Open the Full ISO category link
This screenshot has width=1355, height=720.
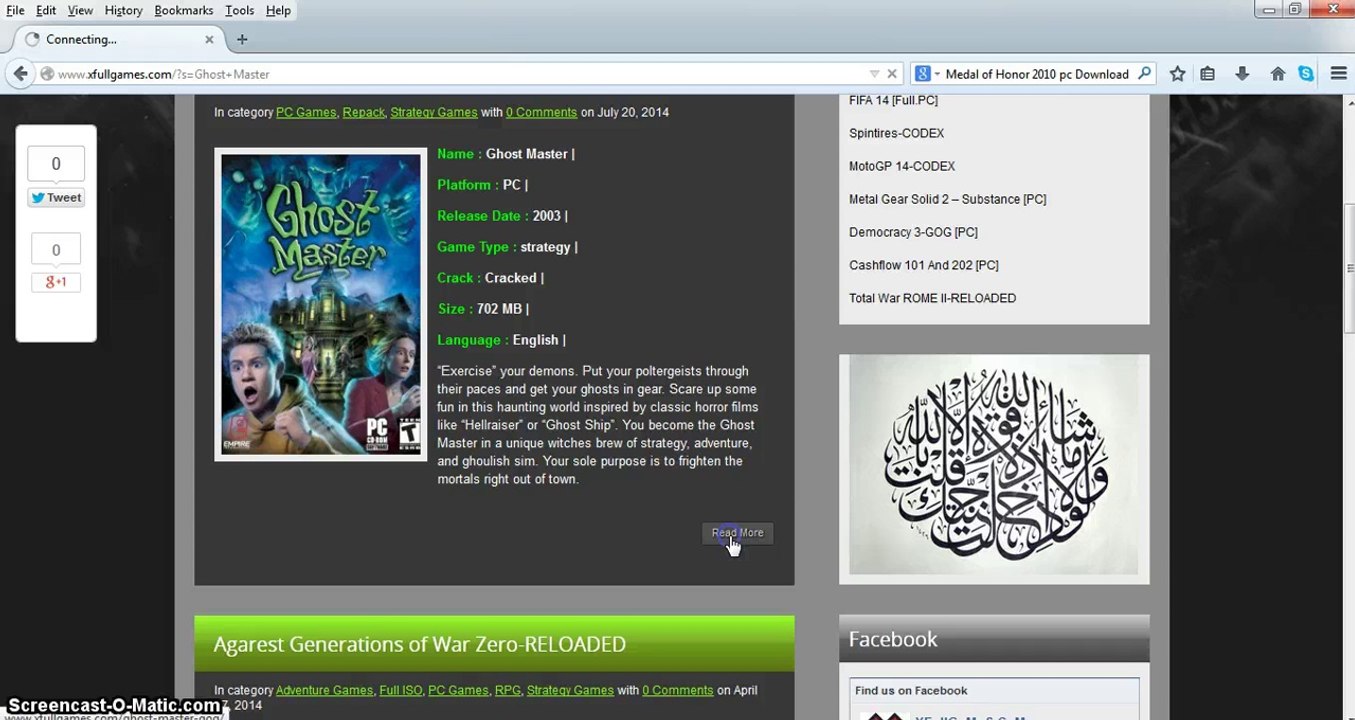pos(400,690)
